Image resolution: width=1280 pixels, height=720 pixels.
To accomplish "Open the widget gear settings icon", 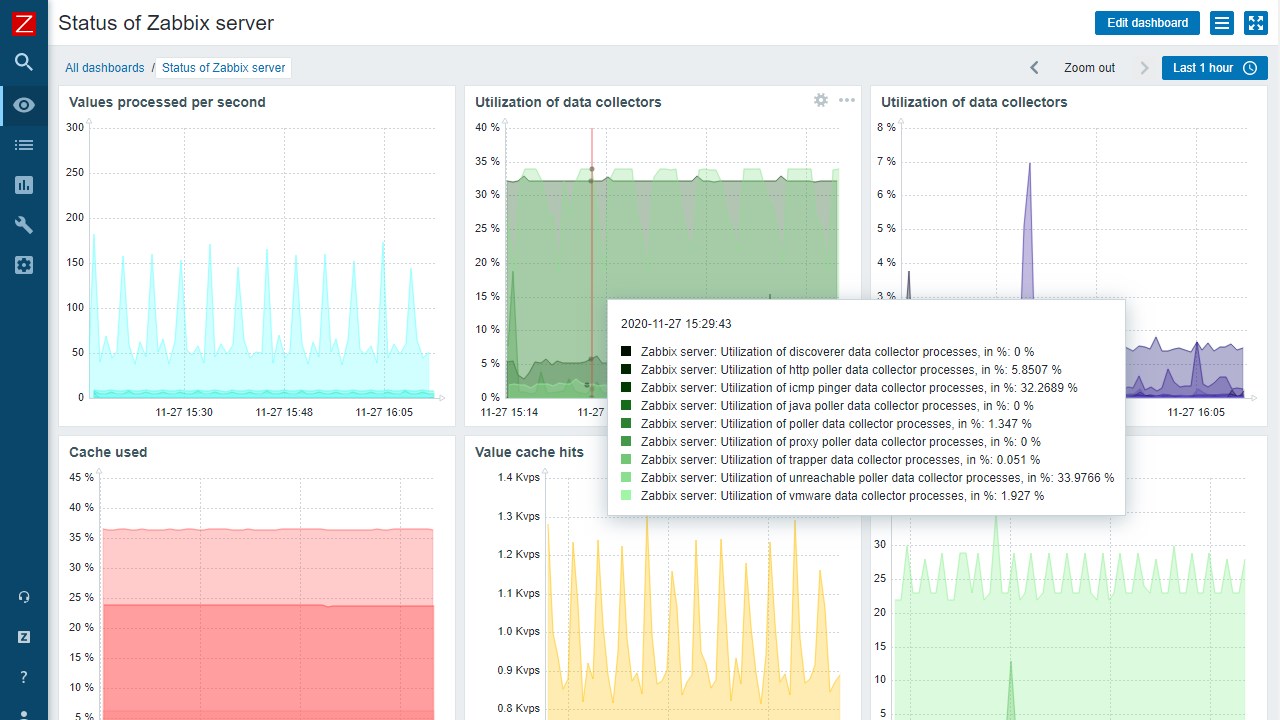I will click(x=821, y=100).
